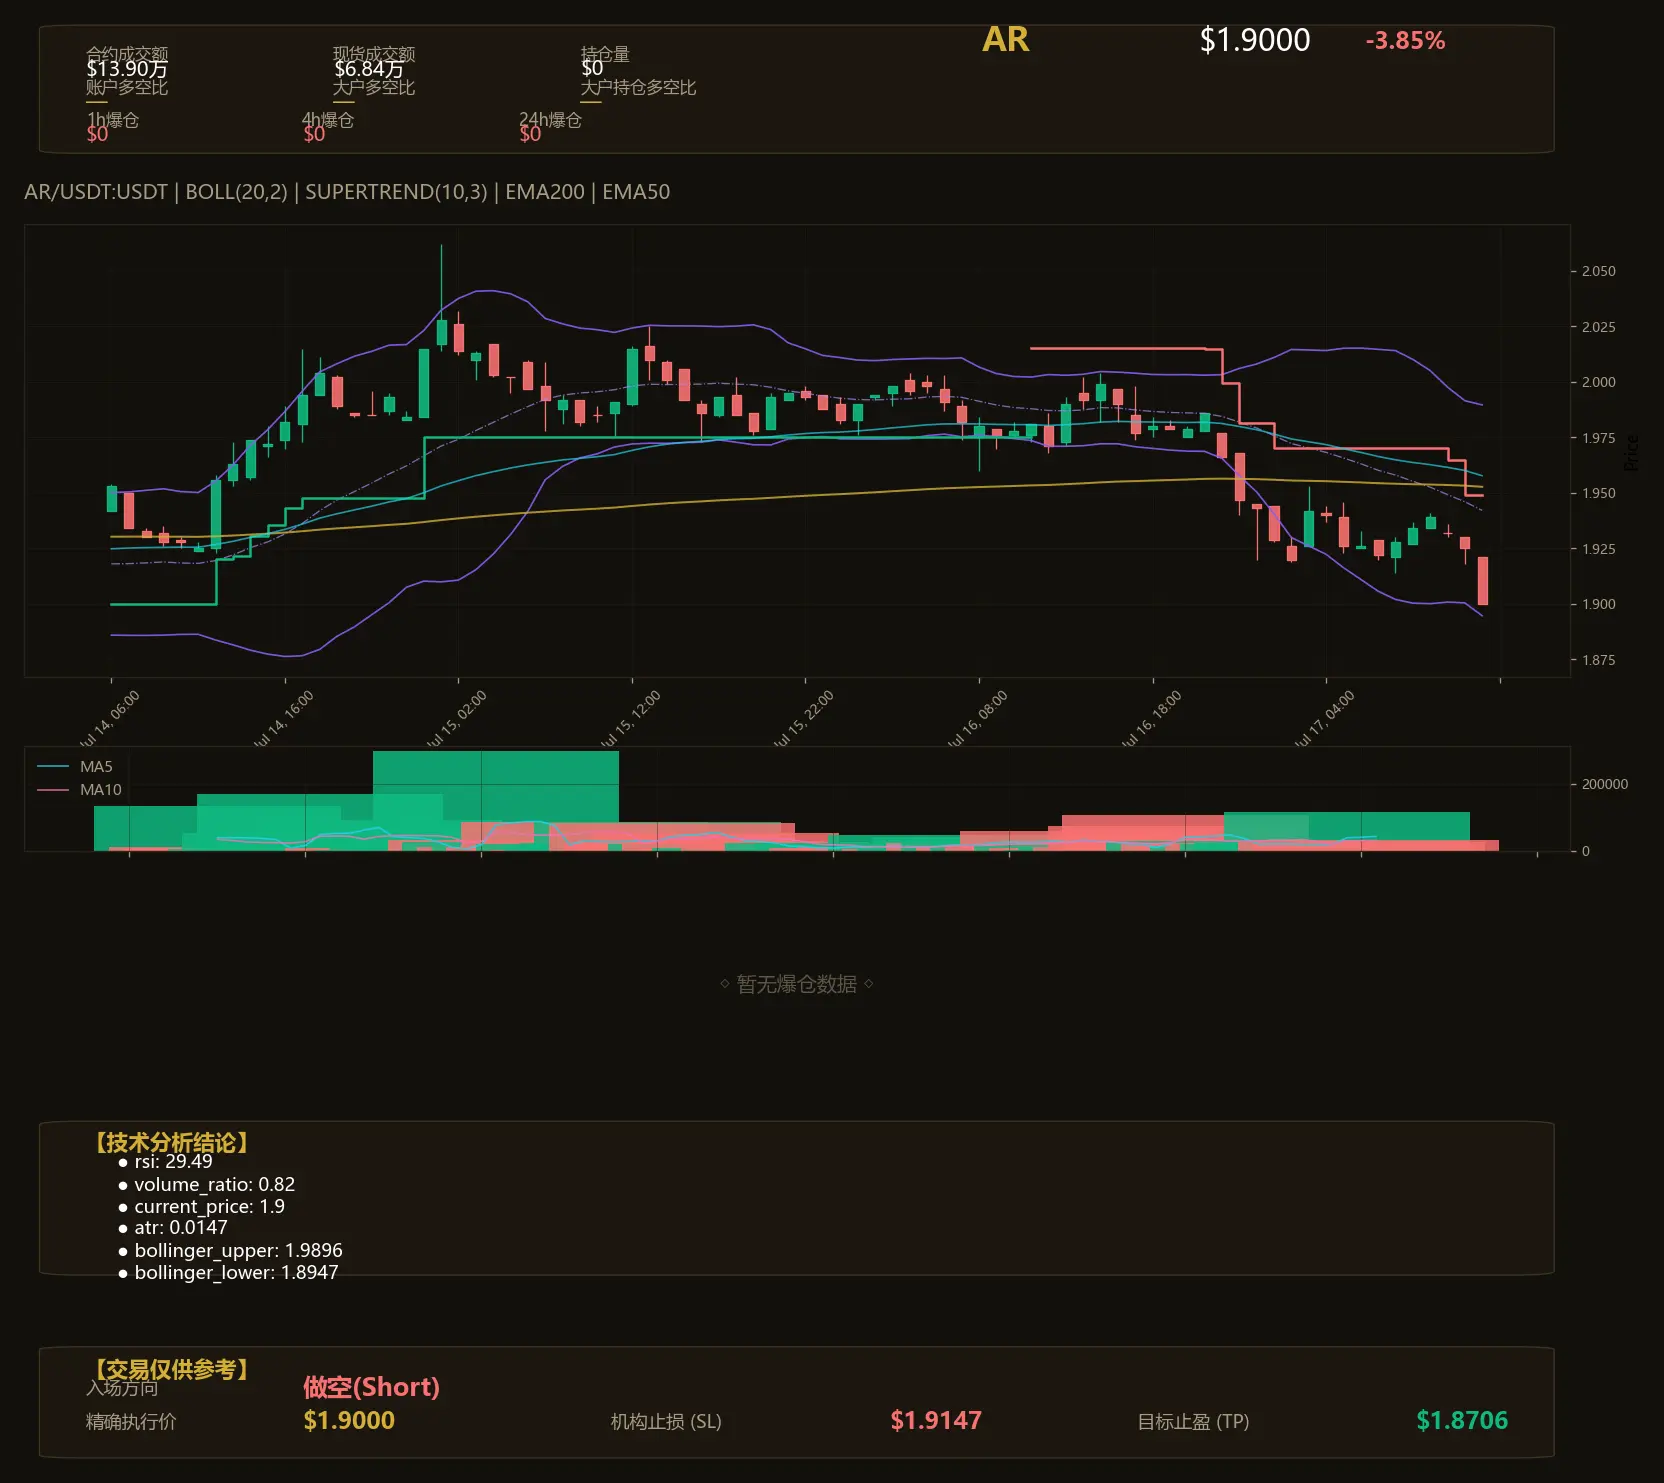Click the AR ticker symbol title

coord(1005,40)
